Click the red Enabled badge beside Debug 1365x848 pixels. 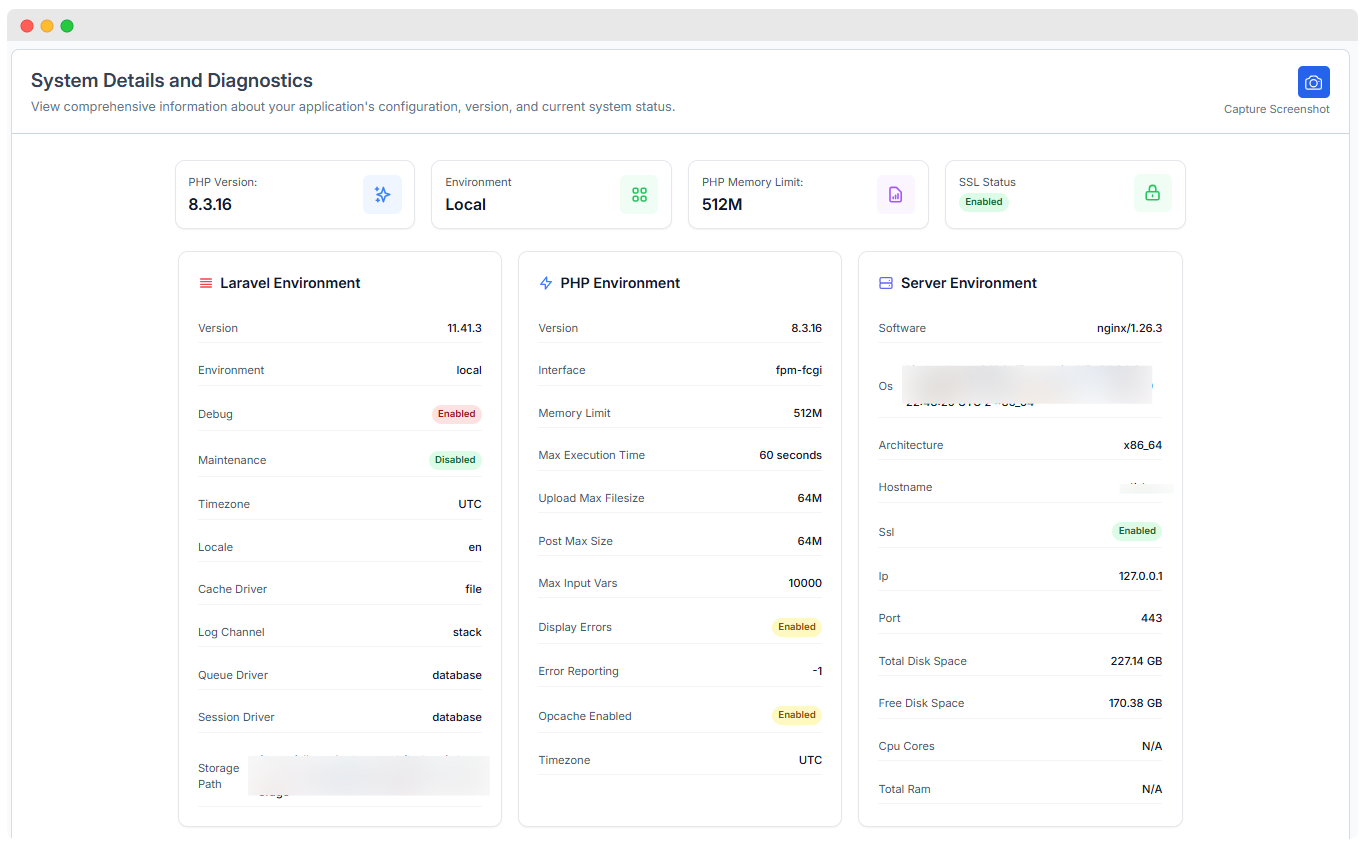(x=456, y=414)
